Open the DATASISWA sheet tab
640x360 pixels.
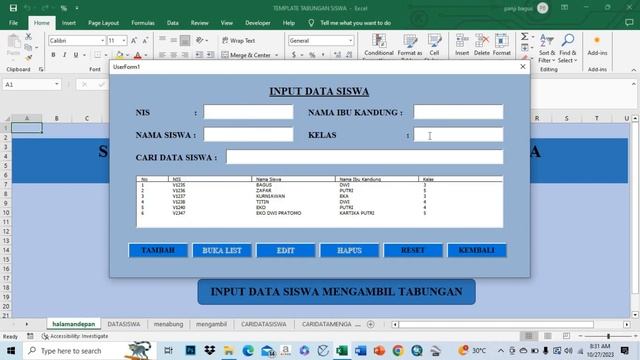[x=124, y=324]
